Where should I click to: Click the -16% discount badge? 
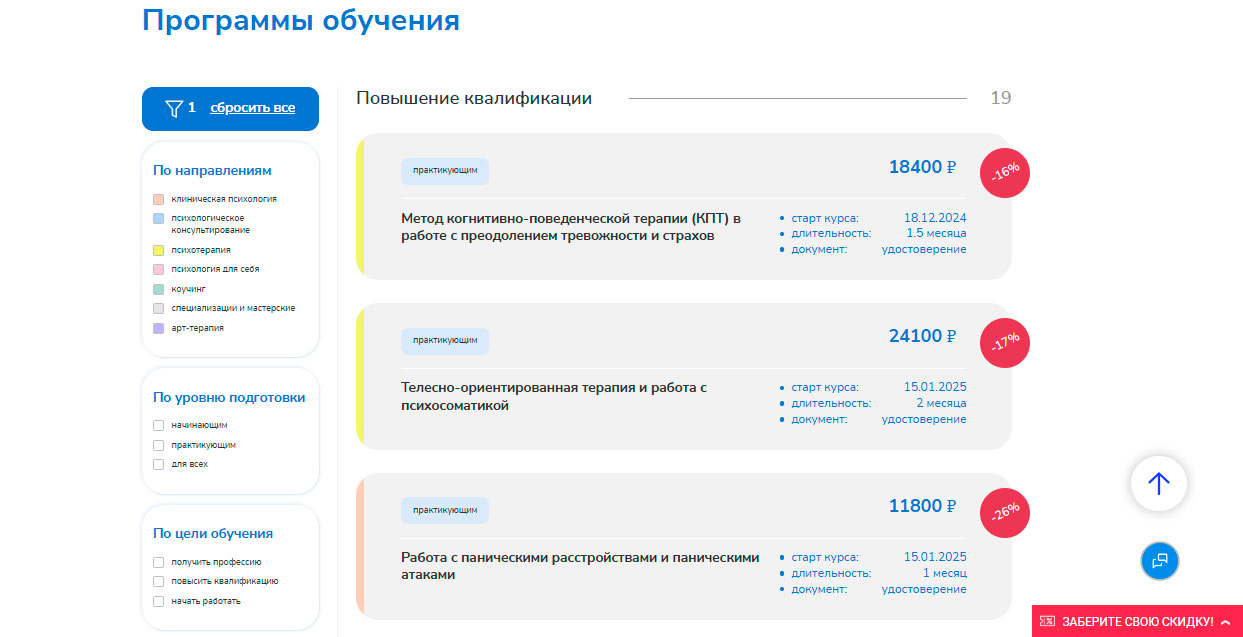1005,173
